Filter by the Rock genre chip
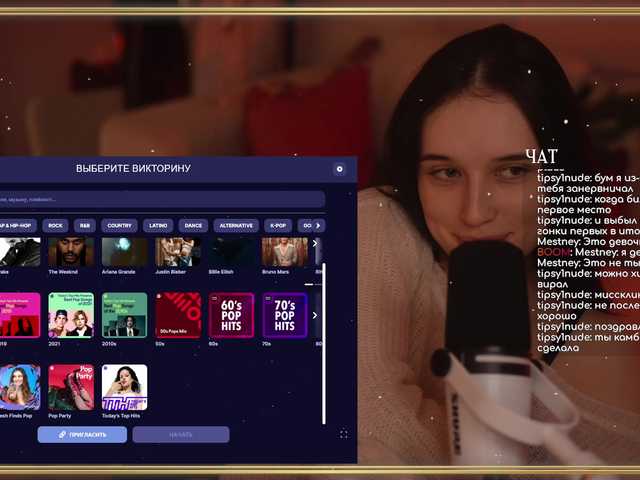 coord(56,226)
